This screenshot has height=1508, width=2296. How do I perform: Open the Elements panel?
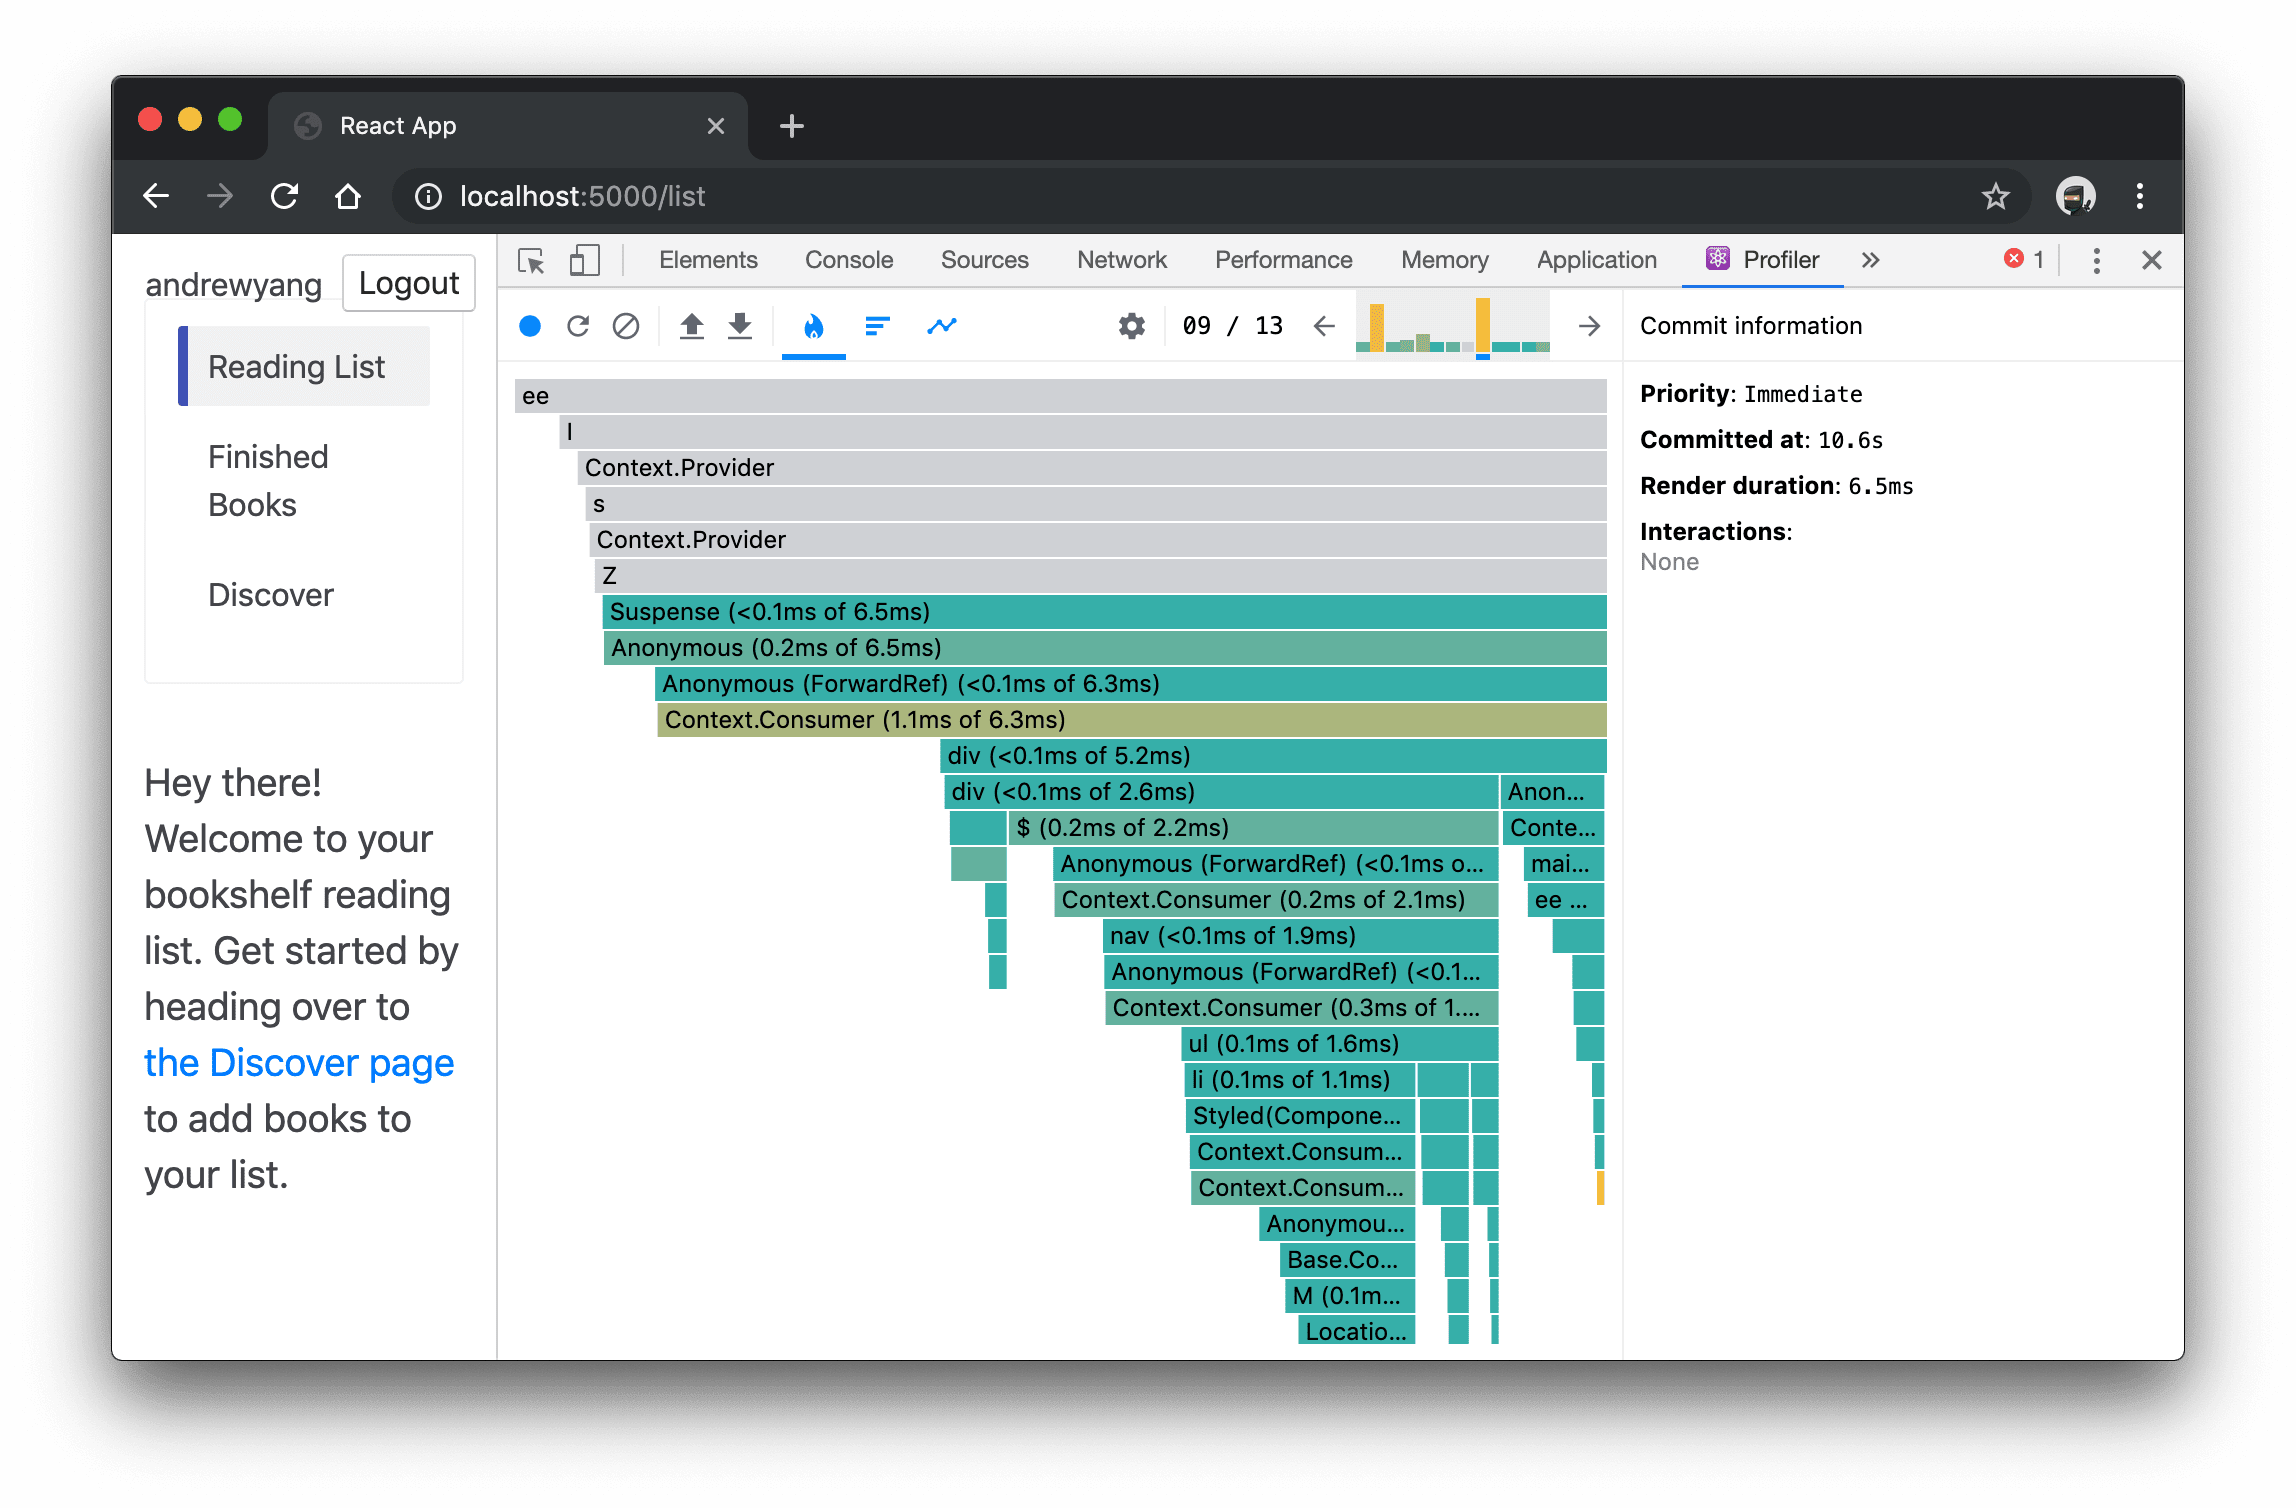click(x=707, y=259)
